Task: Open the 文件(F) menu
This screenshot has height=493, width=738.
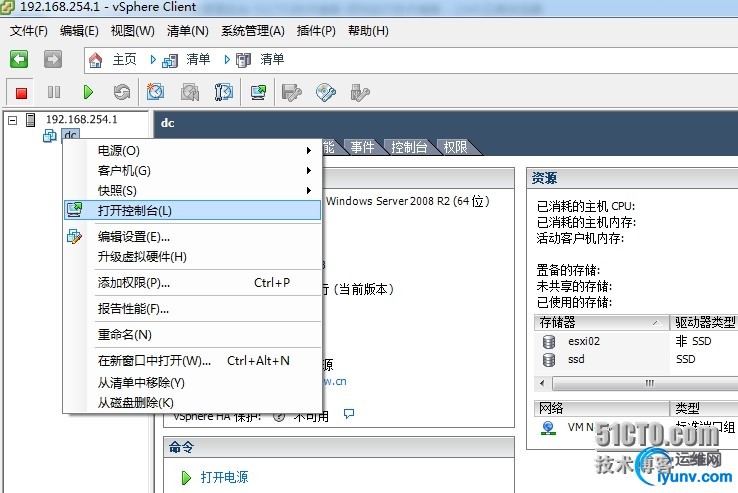Action: (29, 31)
